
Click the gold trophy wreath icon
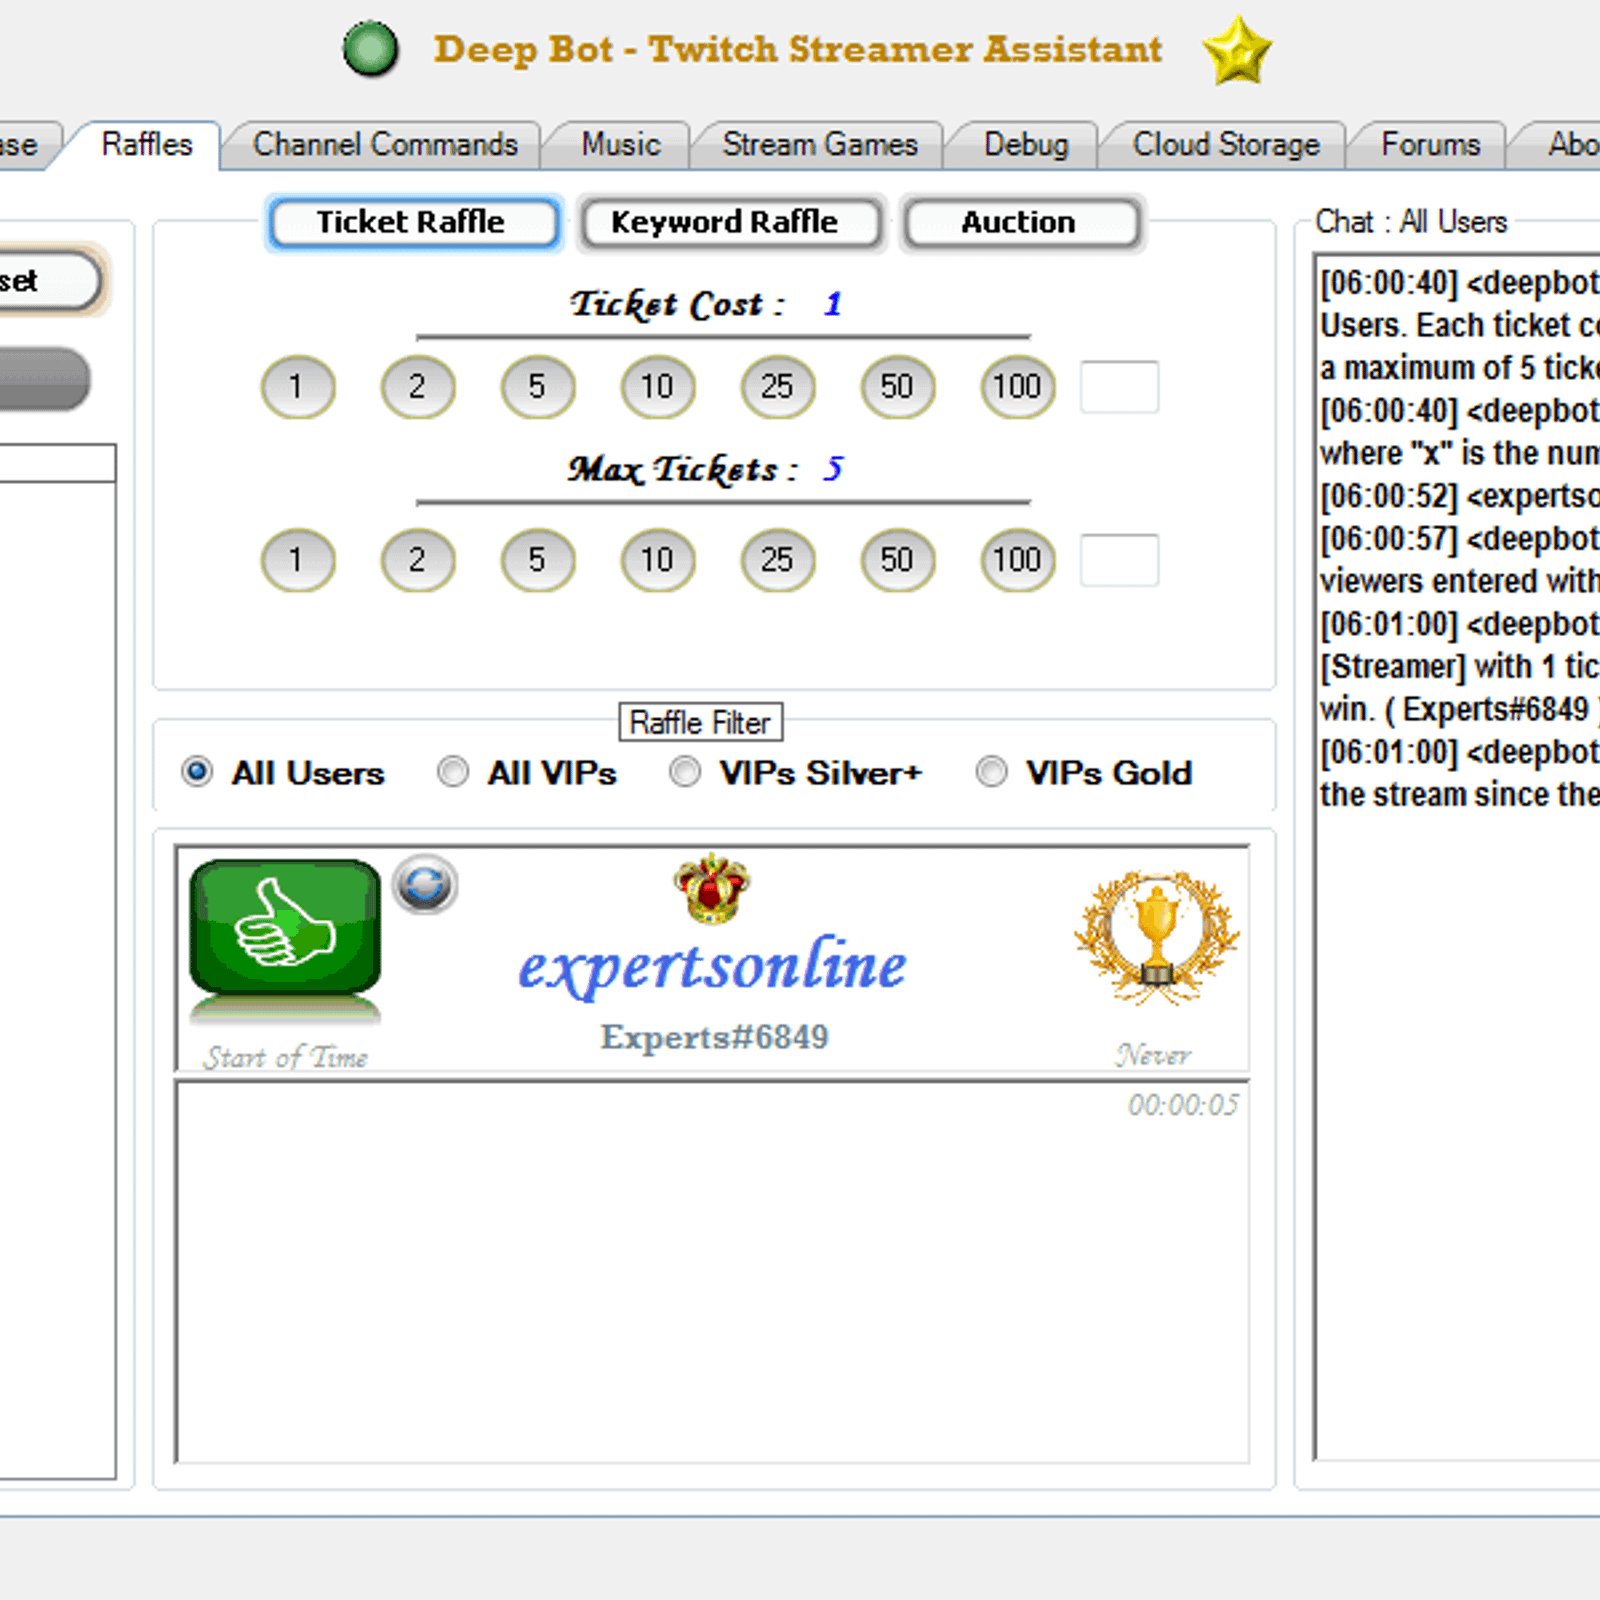pyautogui.click(x=1157, y=937)
